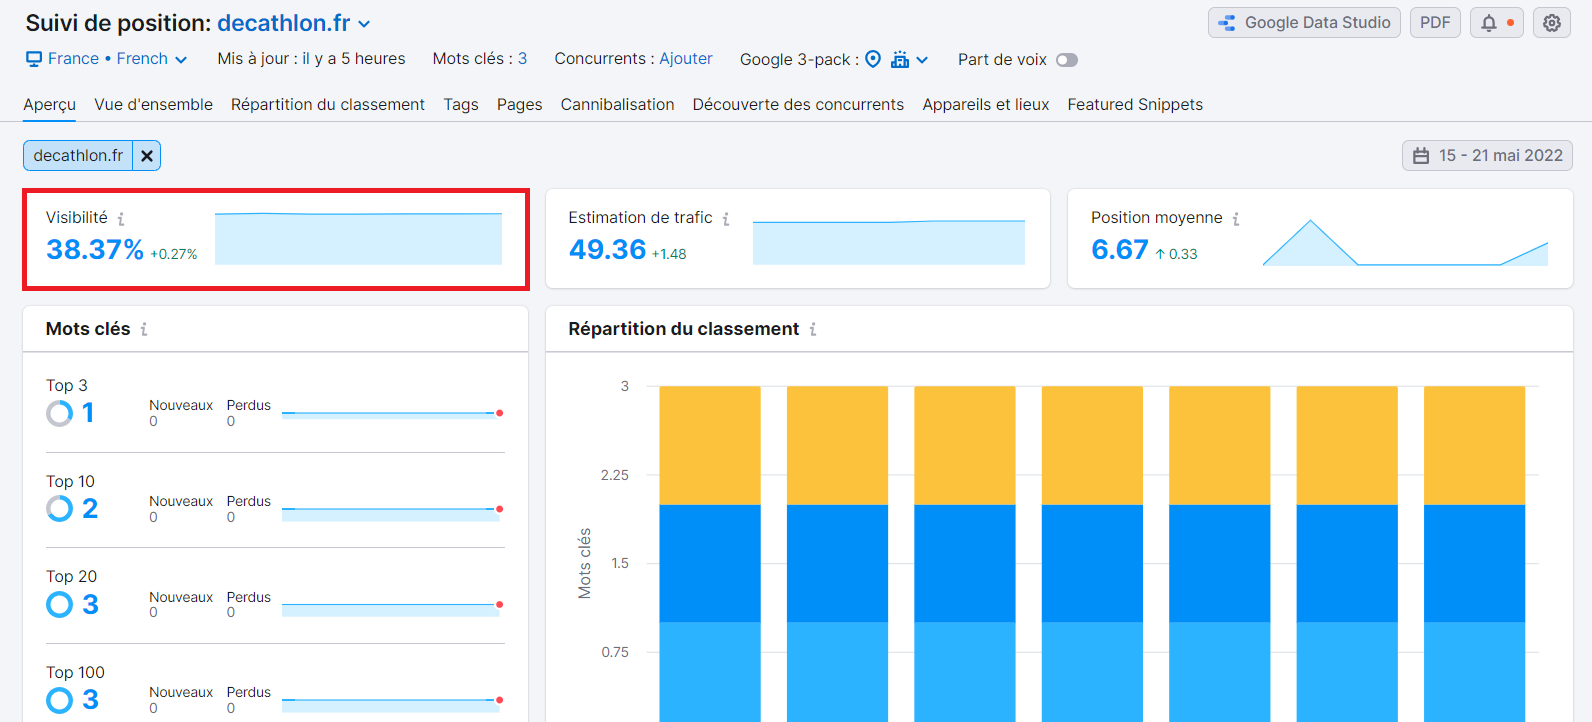
Task: Remove the decathlon.fr filter chip
Action: pos(147,156)
